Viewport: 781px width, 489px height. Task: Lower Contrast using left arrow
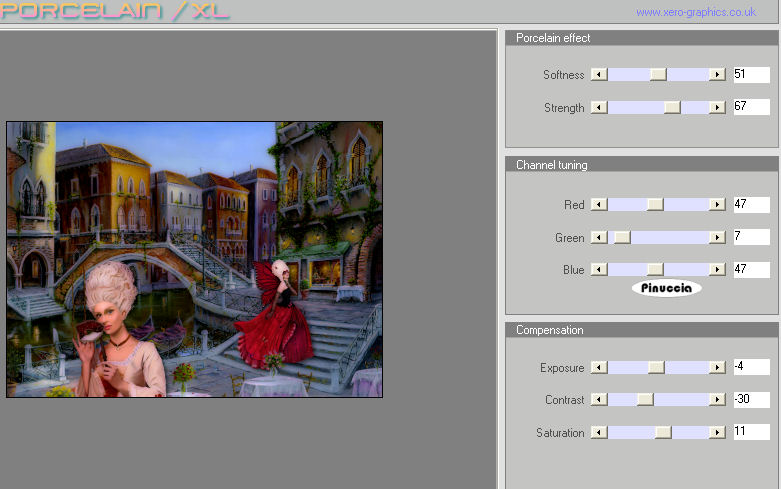tap(599, 399)
